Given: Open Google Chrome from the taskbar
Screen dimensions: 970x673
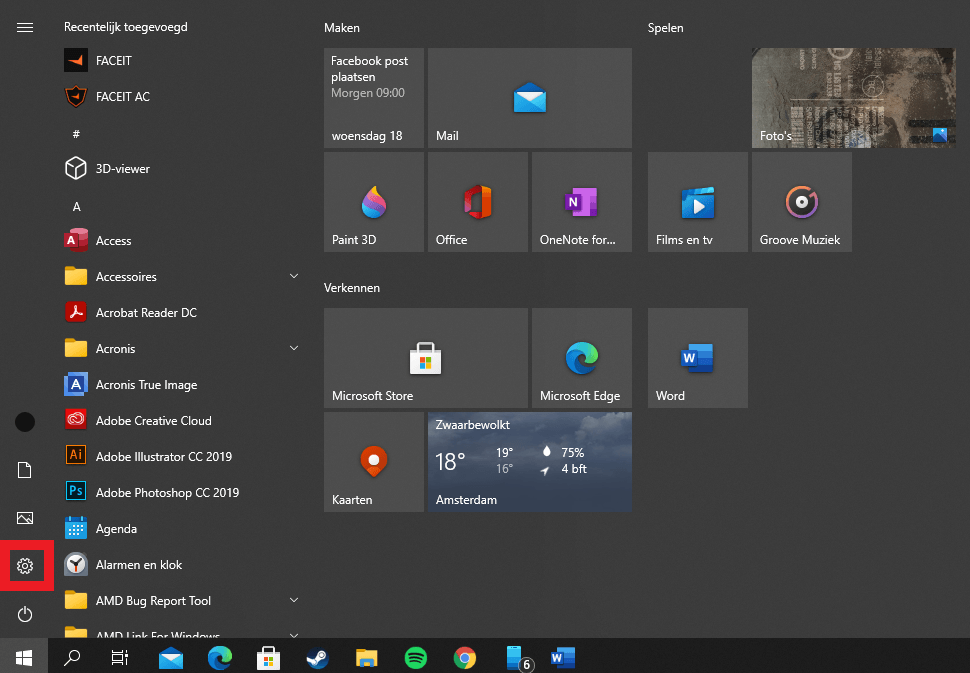Looking at the screenshot, I should [465, 657].
